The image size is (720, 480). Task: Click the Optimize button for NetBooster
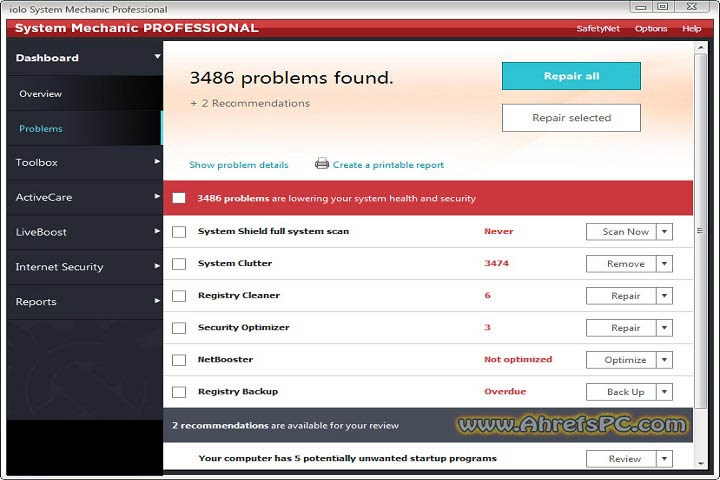[621, 360]
